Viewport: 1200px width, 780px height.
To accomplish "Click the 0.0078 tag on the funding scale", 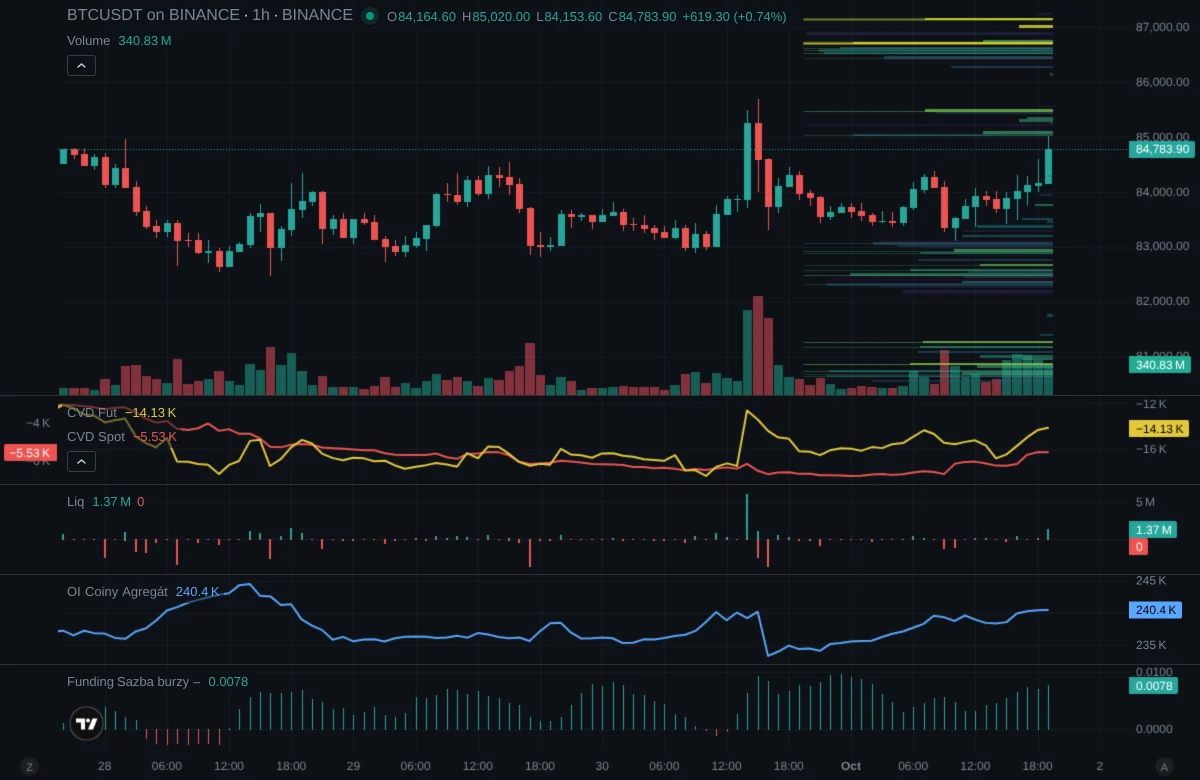I will click(1153, 686).
